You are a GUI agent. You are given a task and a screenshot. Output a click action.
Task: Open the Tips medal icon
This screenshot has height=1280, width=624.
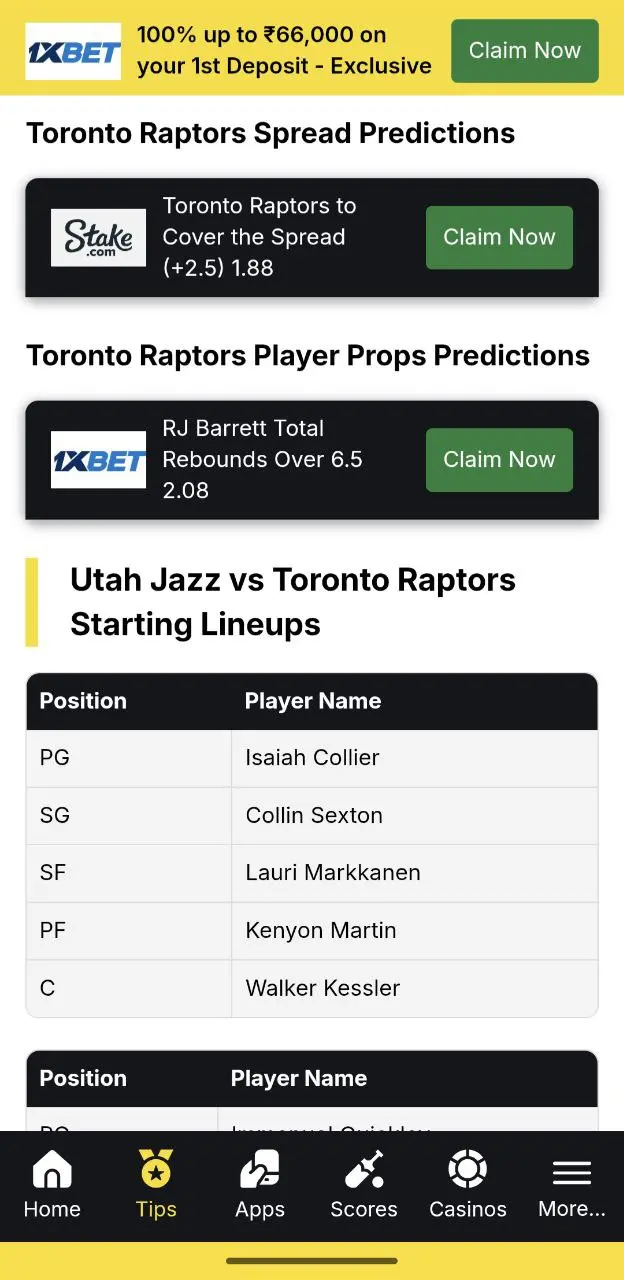coord(156,1168)
